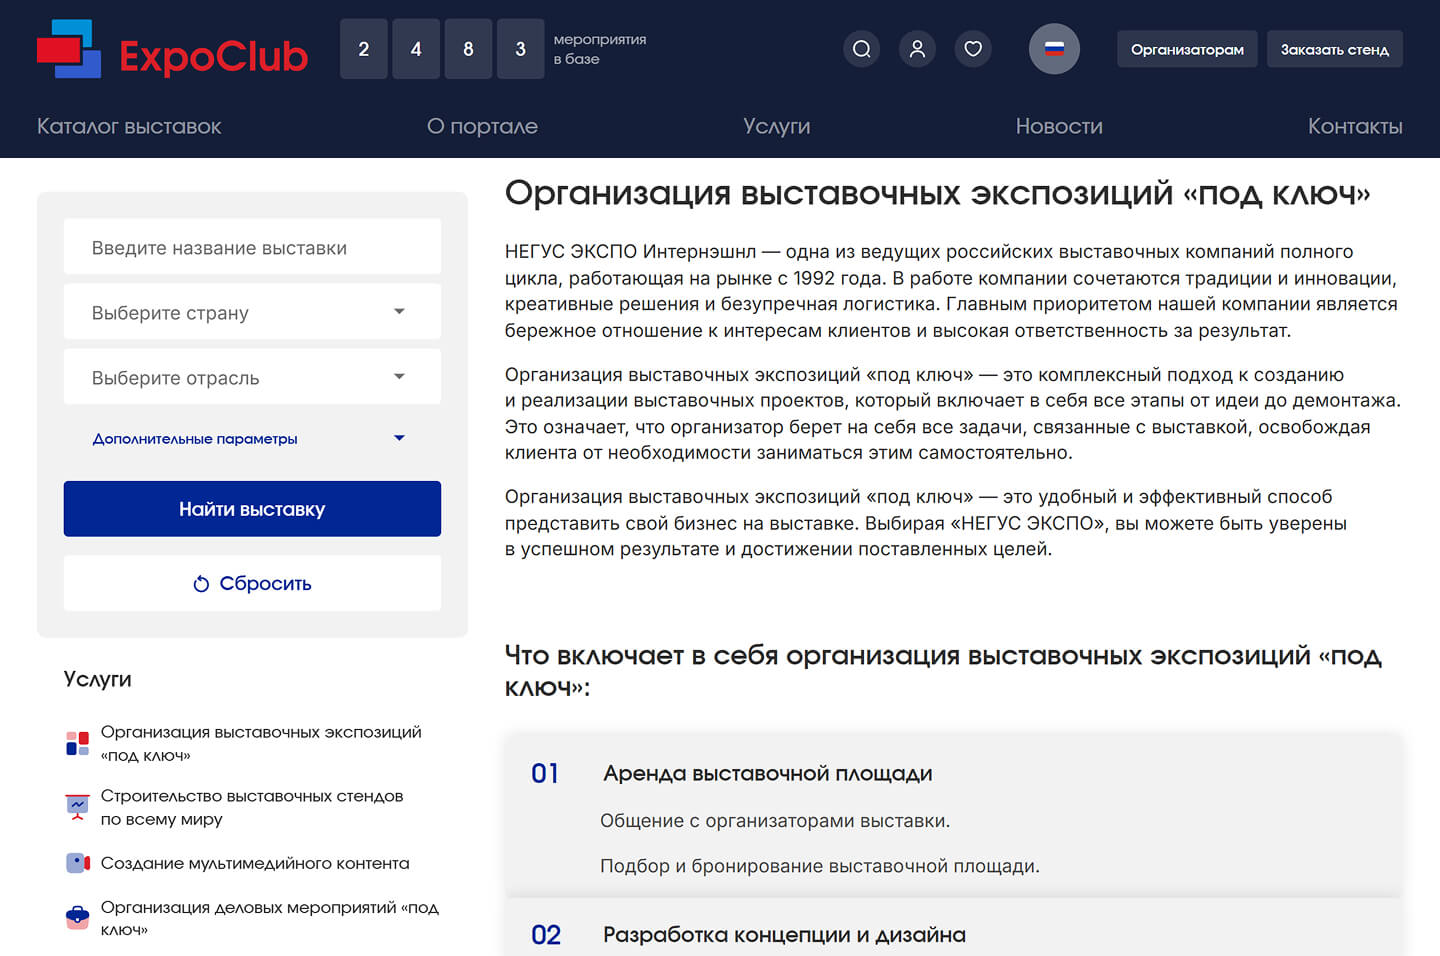Open the Выберите отрасль dropdown
The width and height of the screenshot is (1440, 956).
[x=252, y=377]
